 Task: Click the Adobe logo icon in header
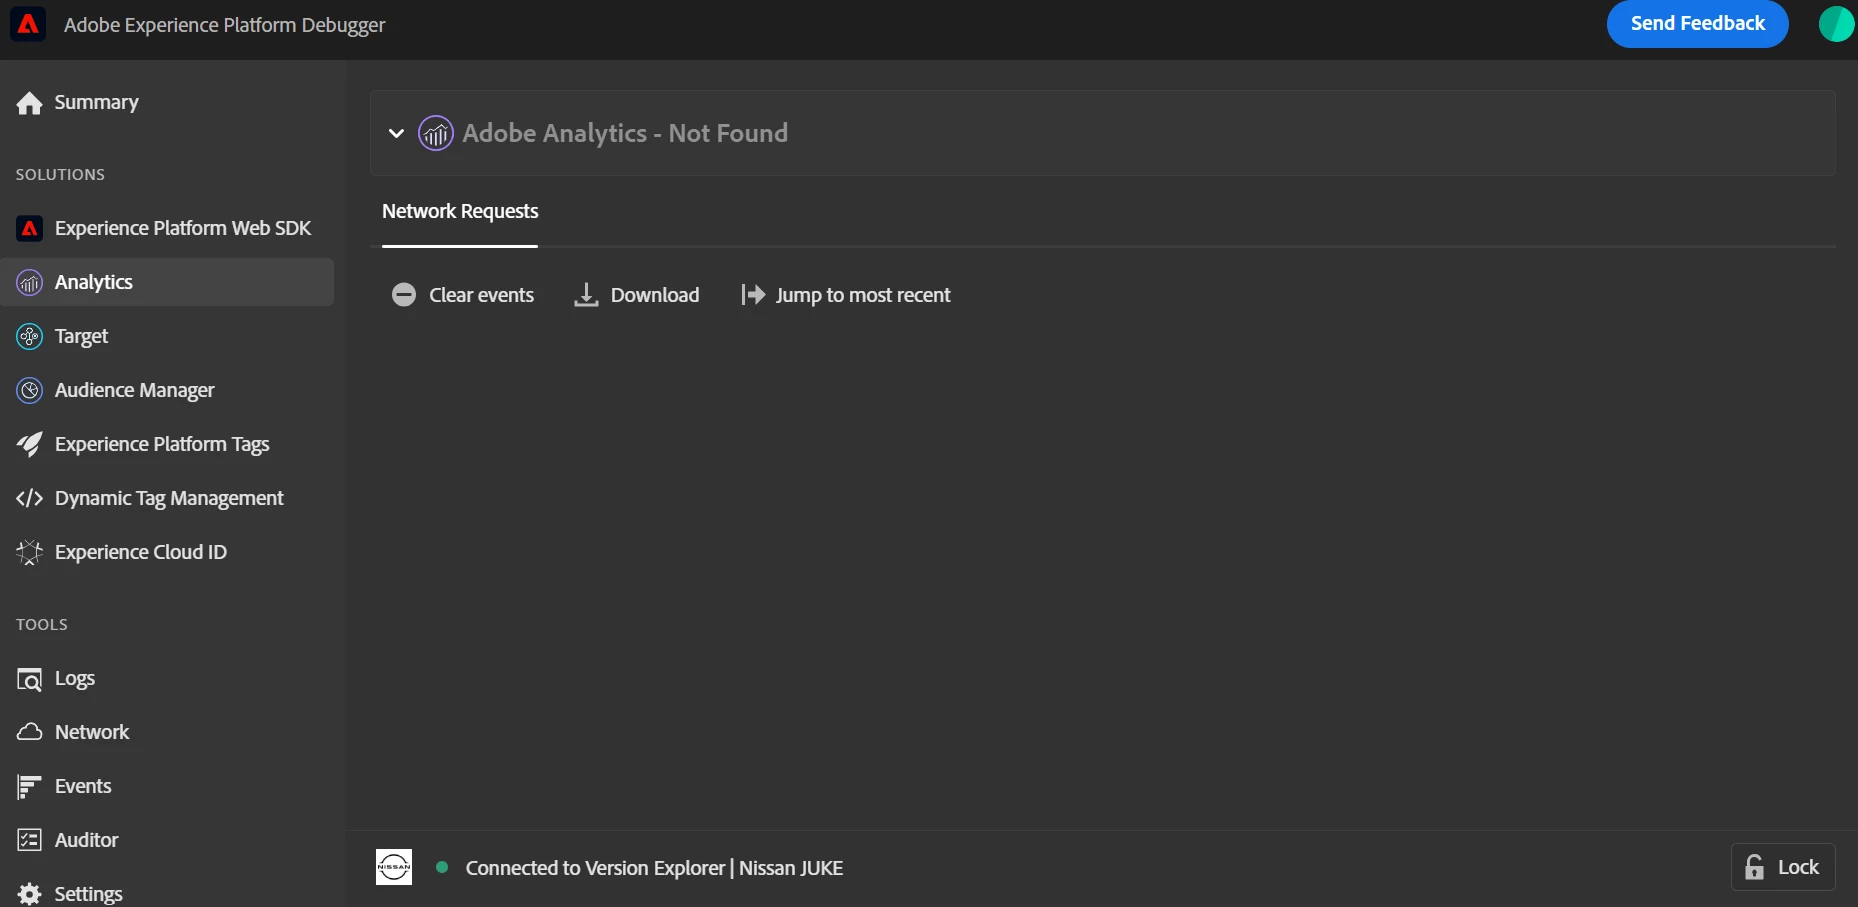(x=28, y=24)
